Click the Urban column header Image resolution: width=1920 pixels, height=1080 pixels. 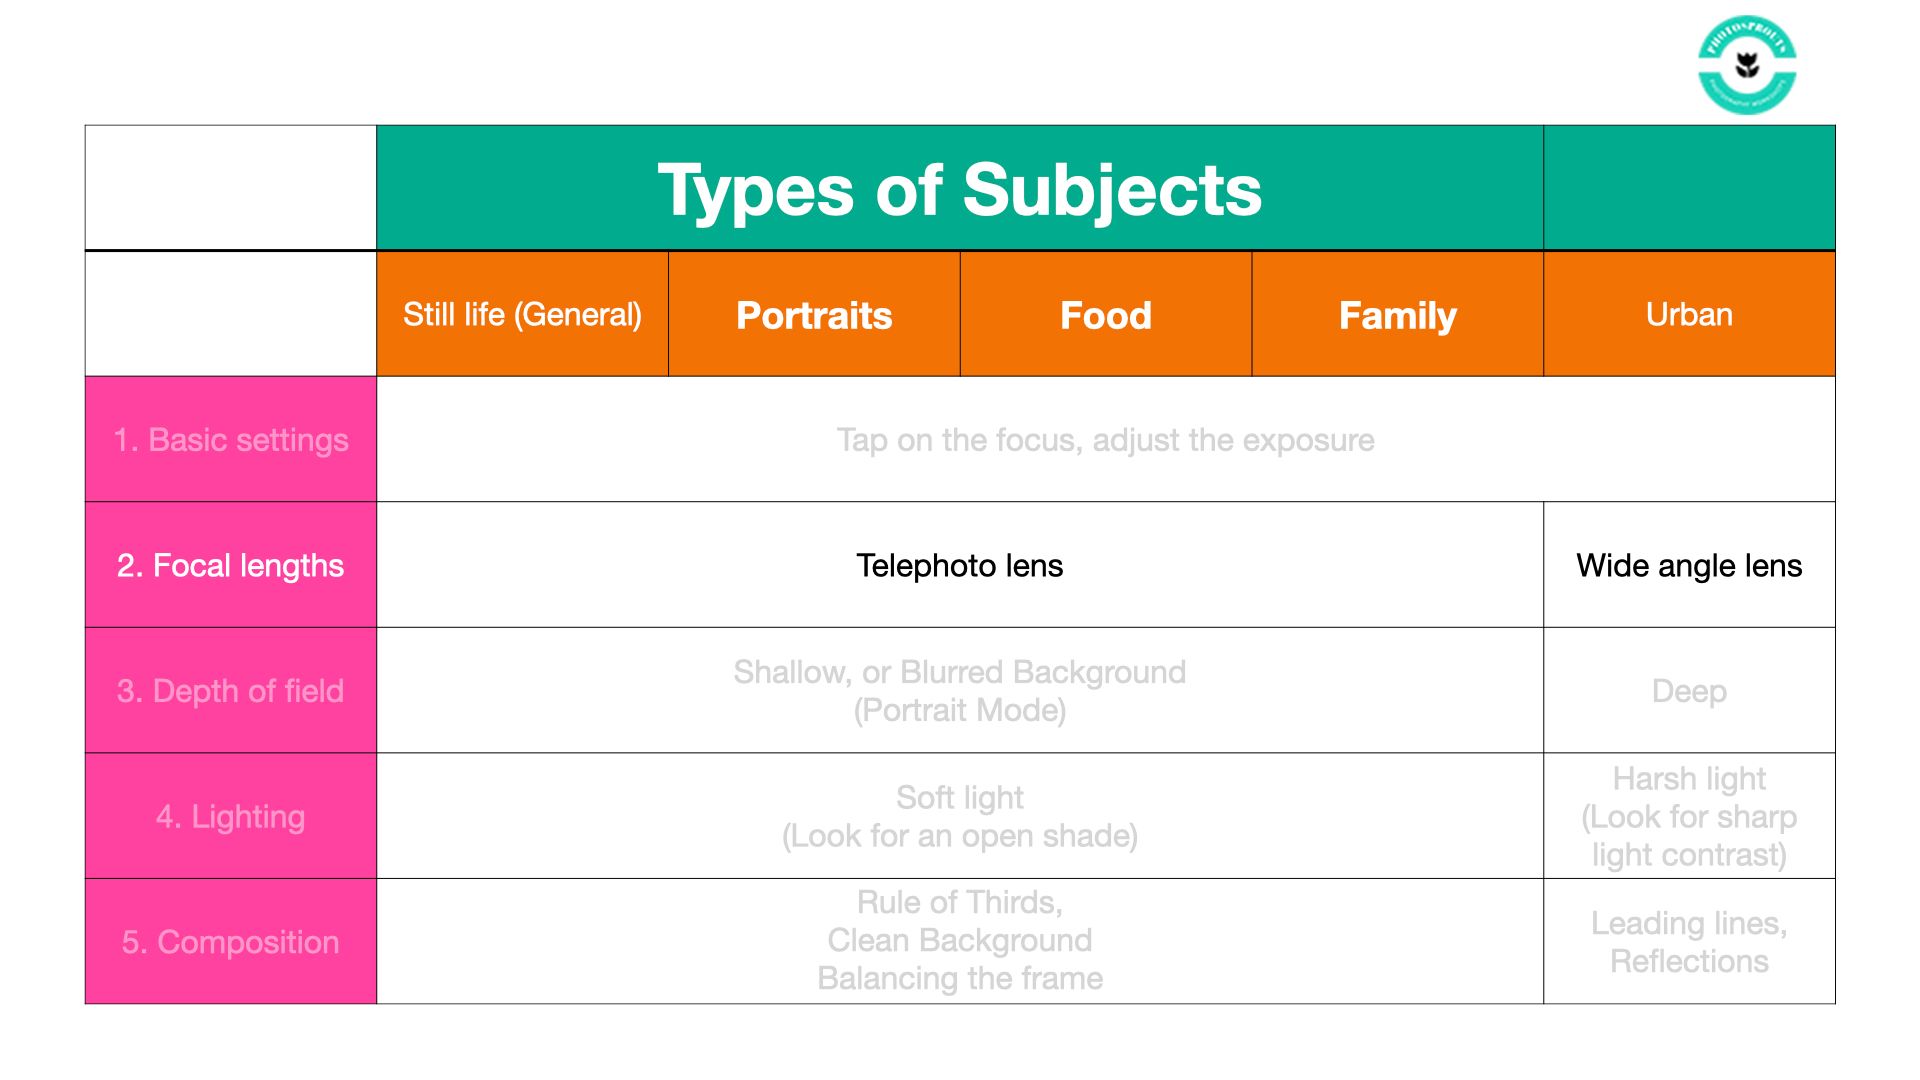click(1689, 315)
